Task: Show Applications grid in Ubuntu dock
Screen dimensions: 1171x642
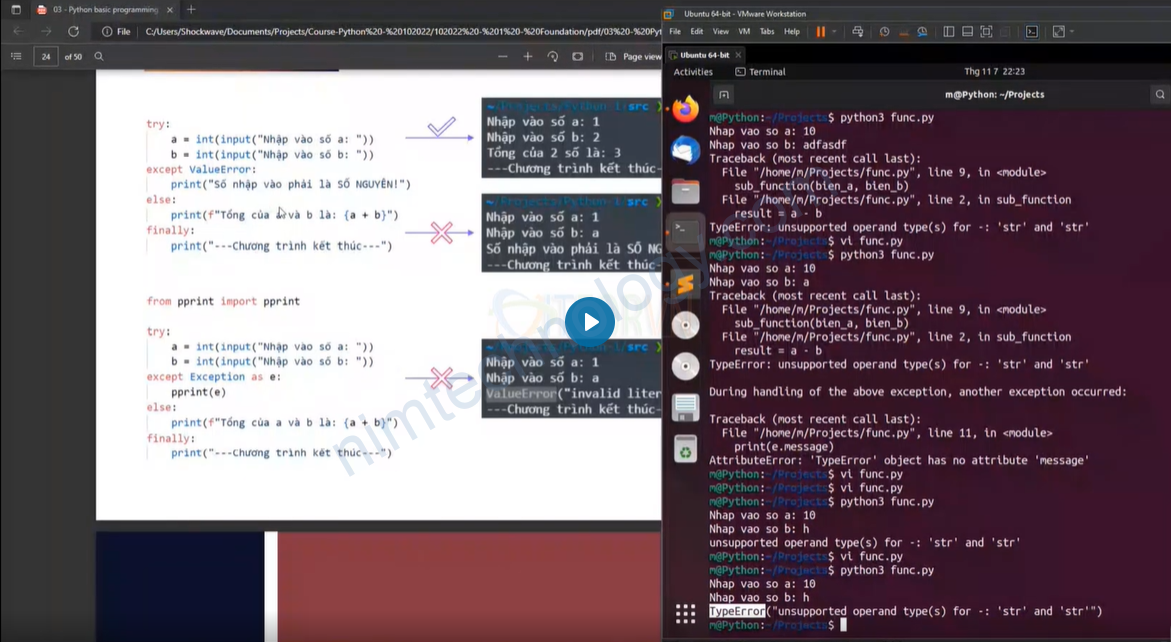Action: pos(685,613)
